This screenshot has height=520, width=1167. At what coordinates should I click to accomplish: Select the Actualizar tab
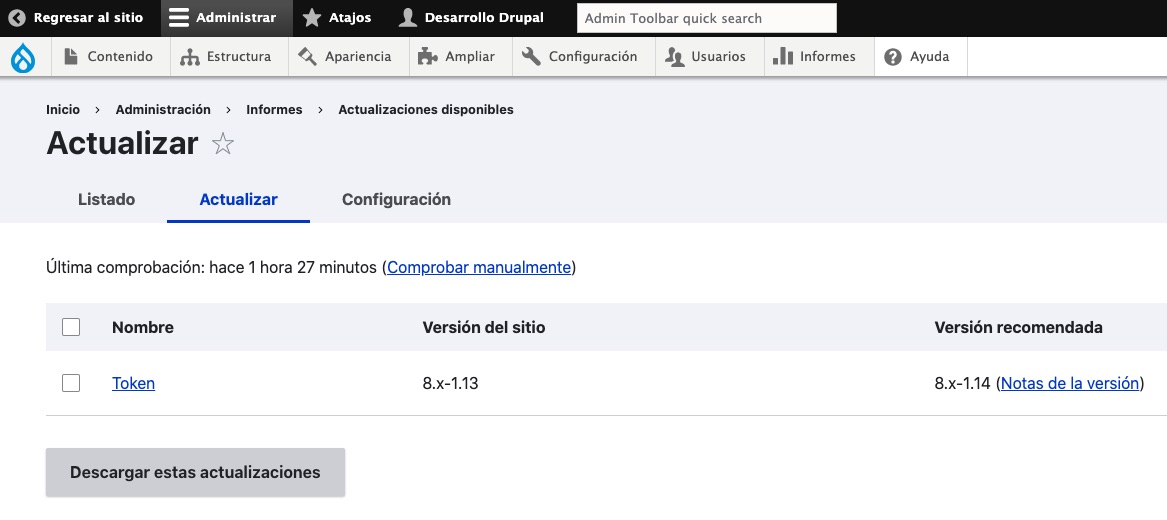[238, 199]
